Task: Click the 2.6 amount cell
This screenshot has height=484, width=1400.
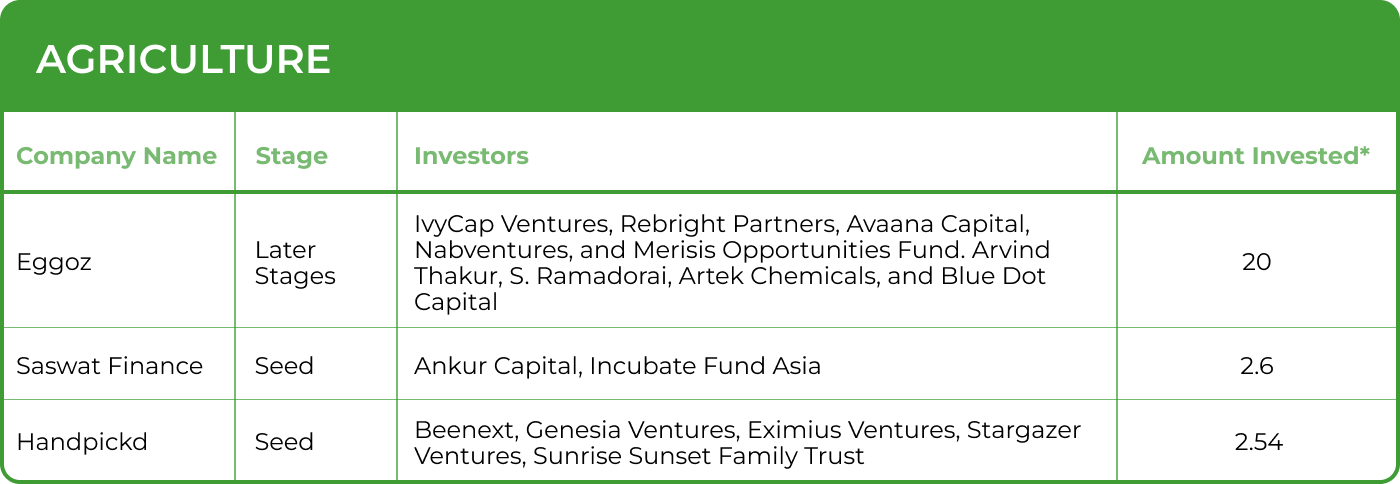Action: pos(1257,366)
